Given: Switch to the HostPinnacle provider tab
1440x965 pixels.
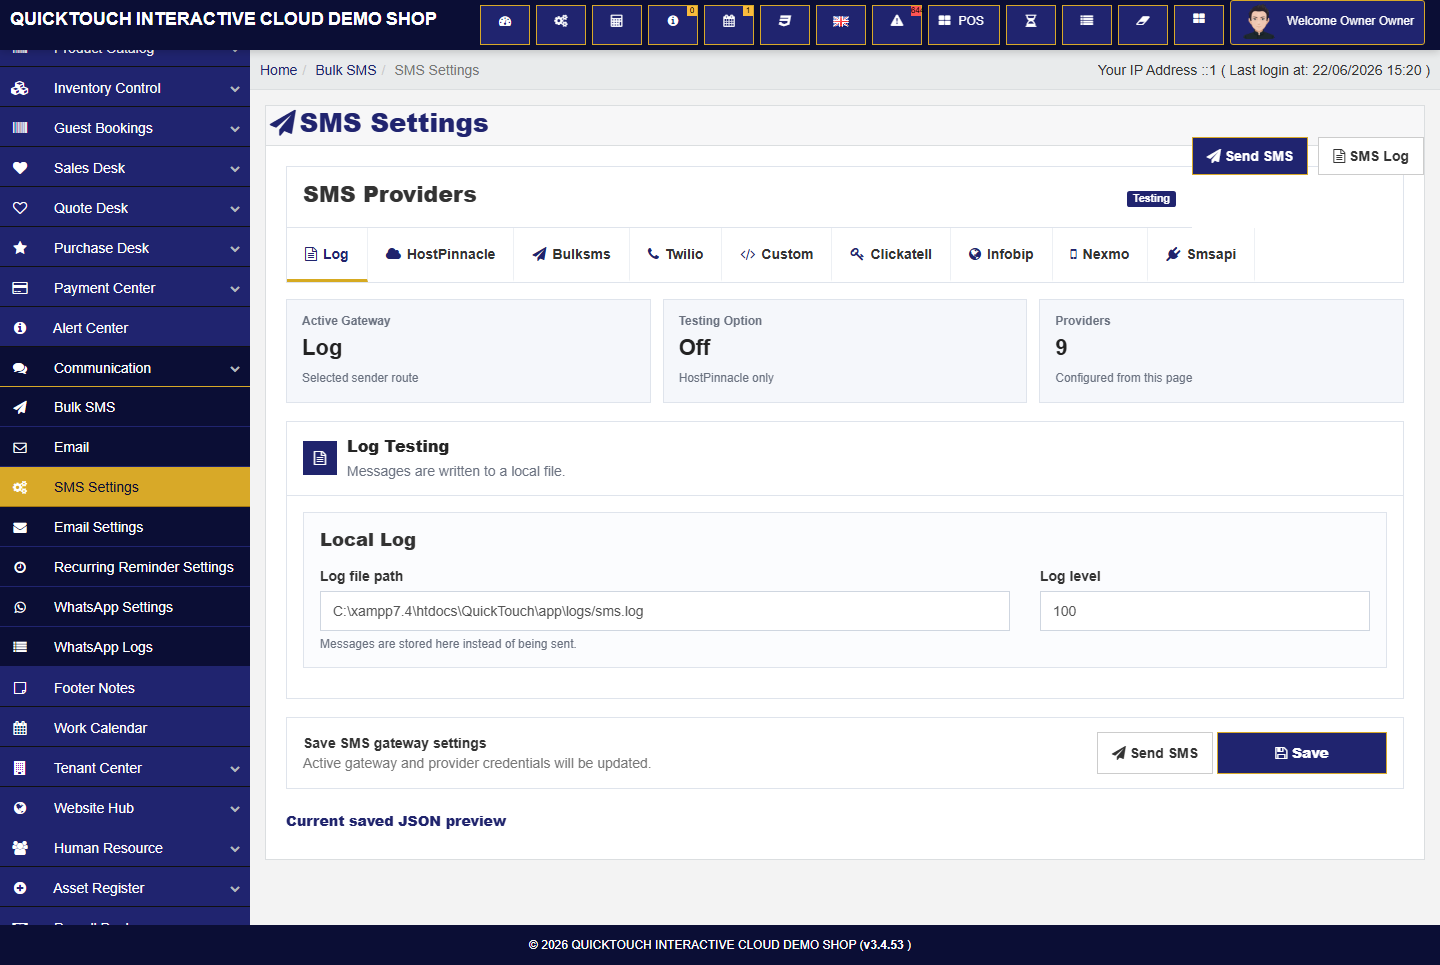Looking at the screenshot, I should tap(441, 254).
